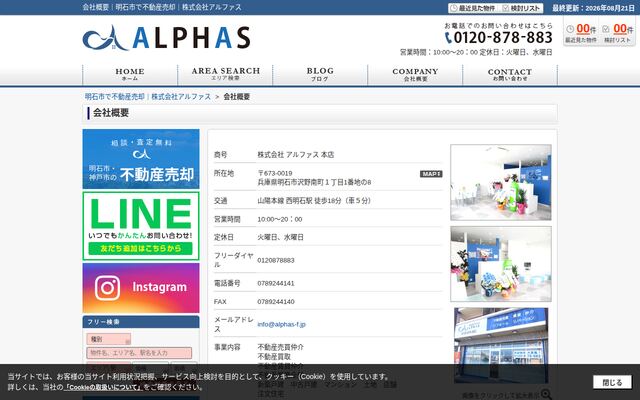Click the 山陽本線 西明石駅 access text

click(x=314, y=201)
